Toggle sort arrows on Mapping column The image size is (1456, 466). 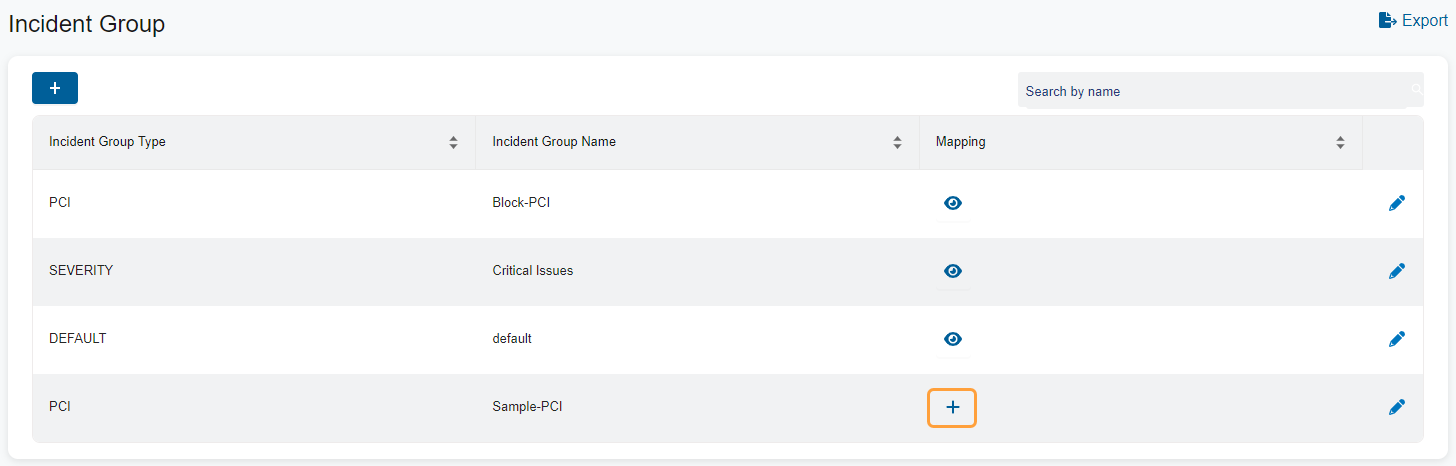(1340, 143)
